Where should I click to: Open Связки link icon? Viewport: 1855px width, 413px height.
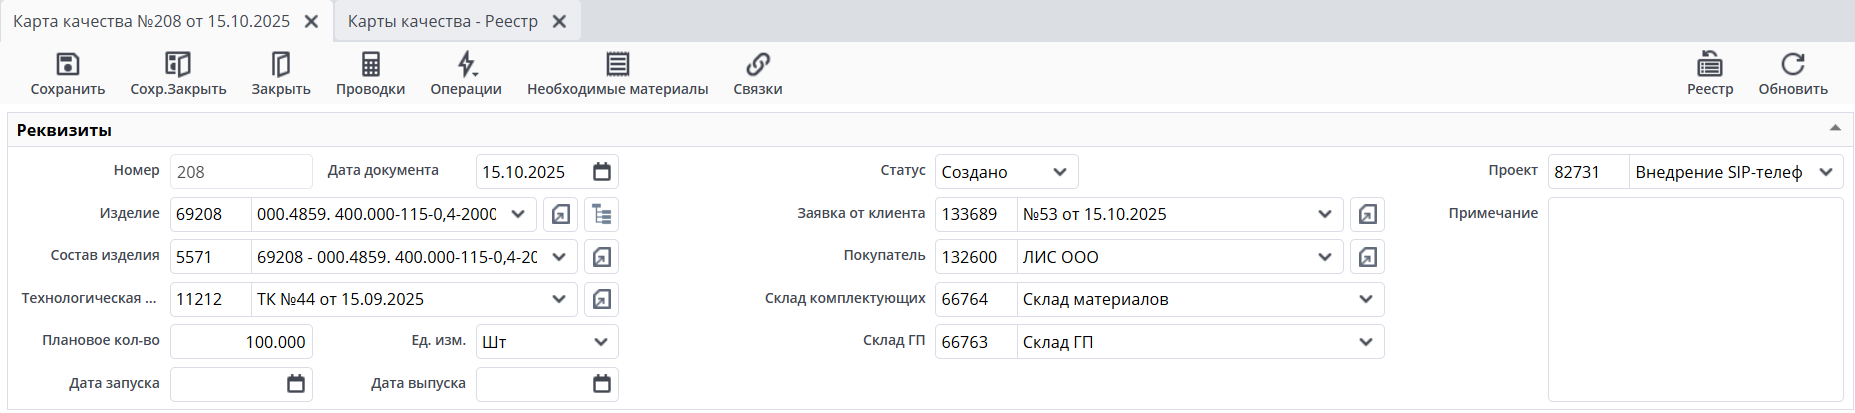(x=757, y=65)
